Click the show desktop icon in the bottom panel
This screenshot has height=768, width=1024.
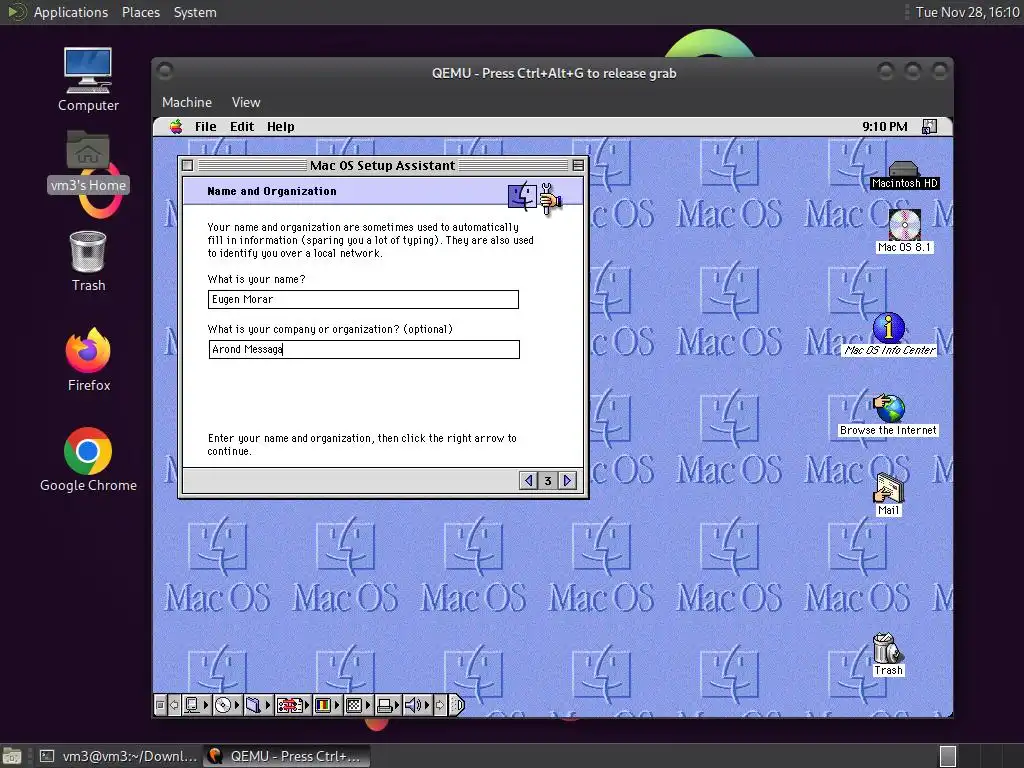[12, 756]
